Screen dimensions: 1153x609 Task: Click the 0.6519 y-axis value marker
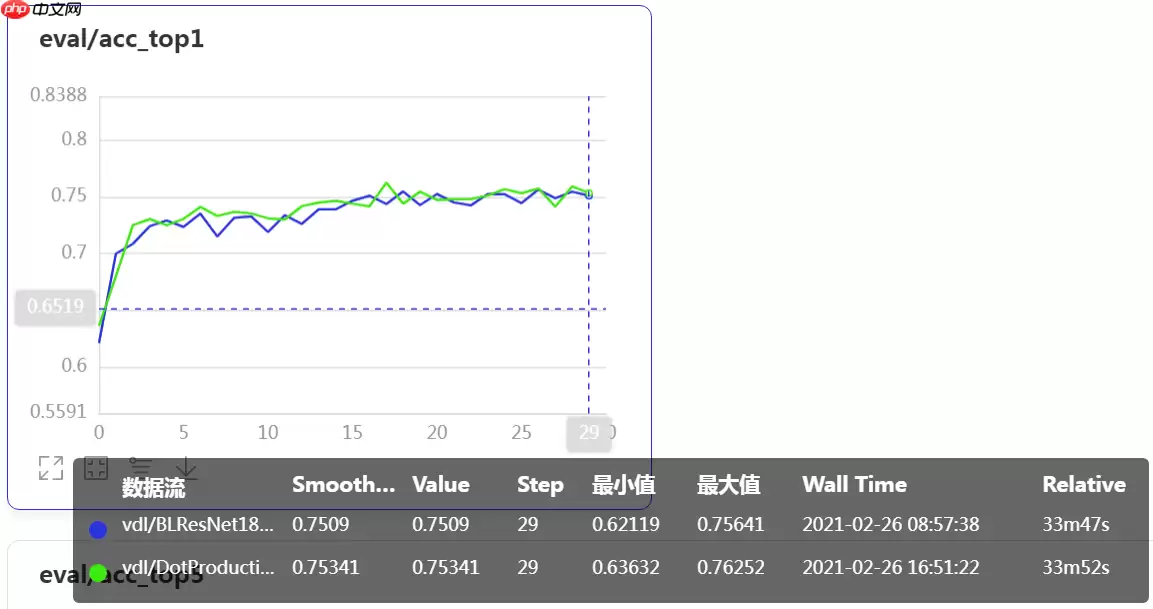pyautogui.click(x=55, y=307)
